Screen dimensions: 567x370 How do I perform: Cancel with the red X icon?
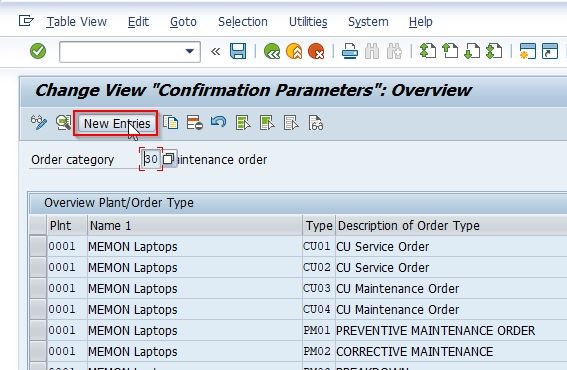(316, 51)
